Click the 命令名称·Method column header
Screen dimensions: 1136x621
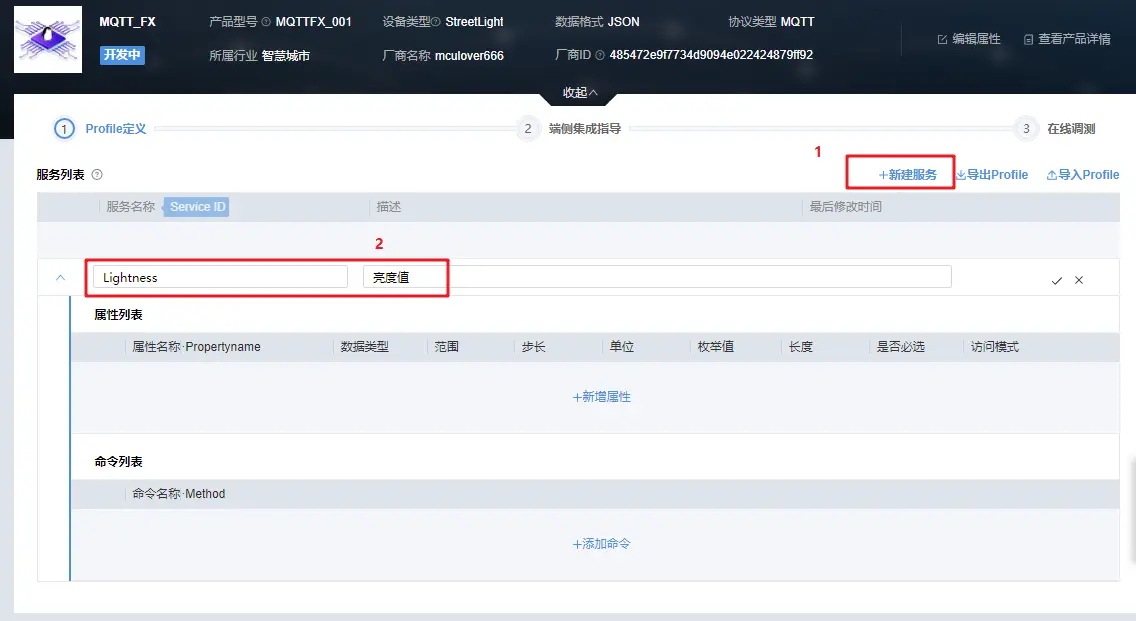[x=178, y=494]
